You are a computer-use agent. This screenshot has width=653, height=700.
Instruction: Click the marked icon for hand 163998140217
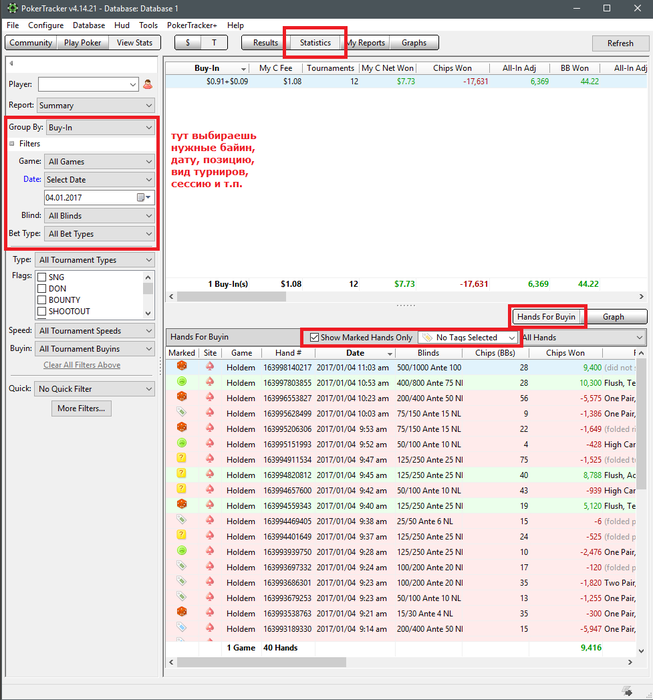pyautogui.click(x=182, y=366)
